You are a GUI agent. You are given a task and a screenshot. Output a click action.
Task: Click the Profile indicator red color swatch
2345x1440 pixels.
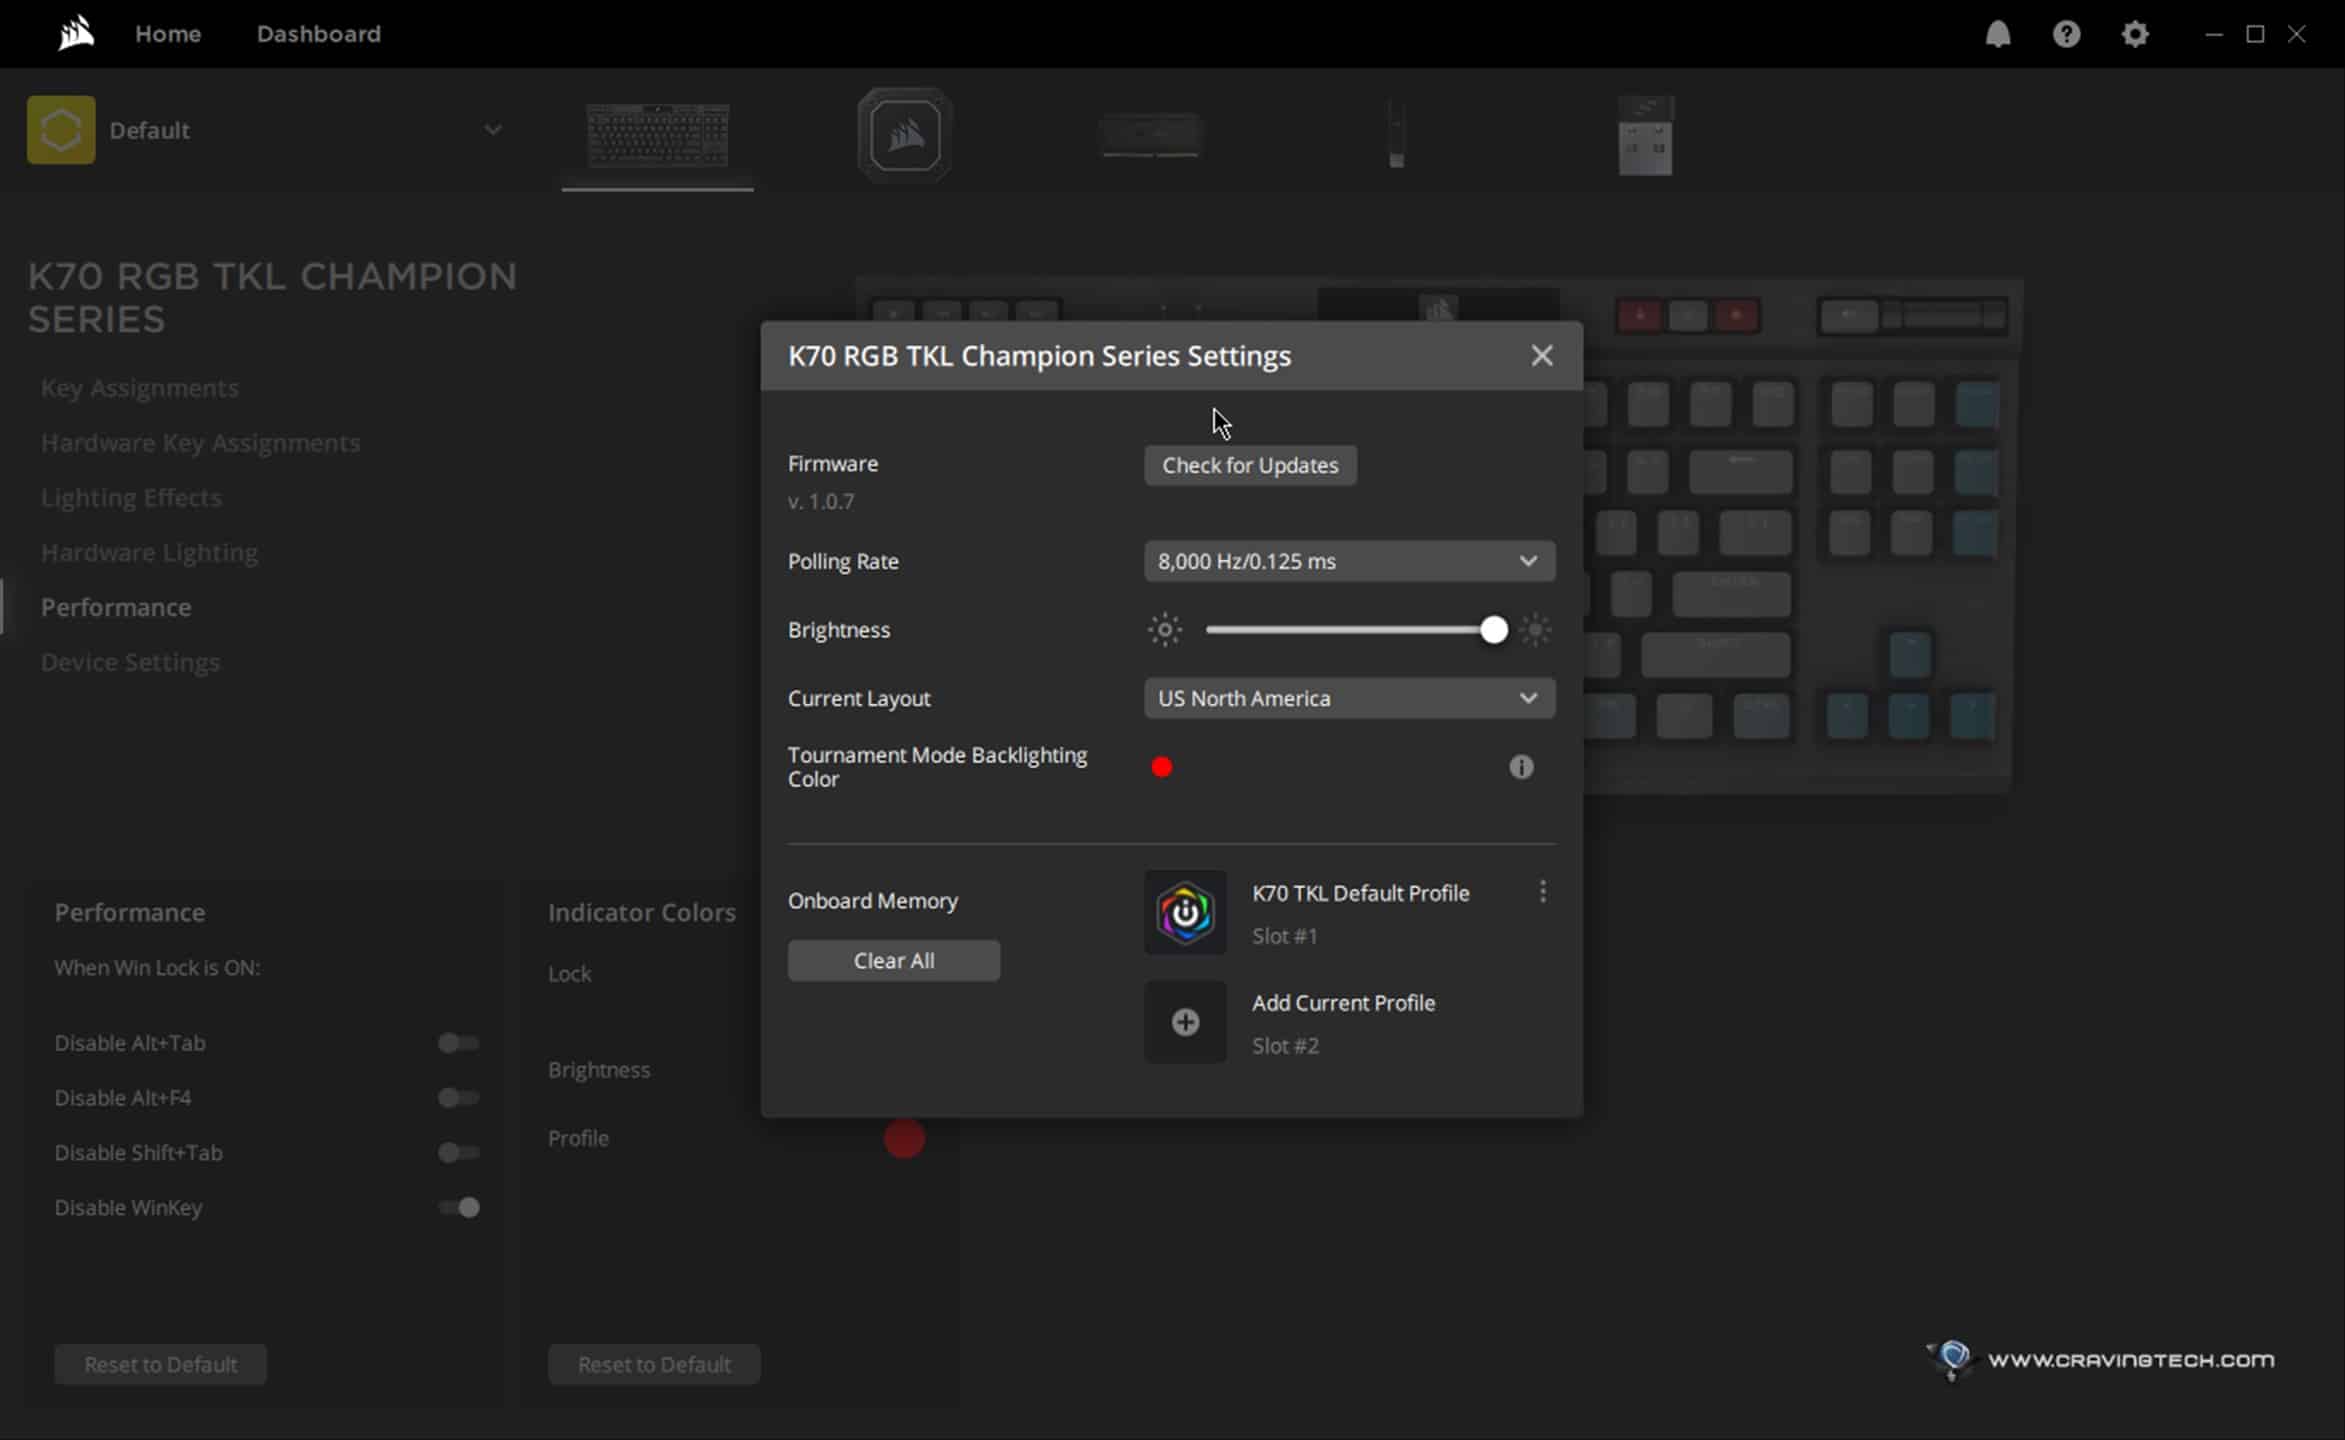click(904, 1138)
